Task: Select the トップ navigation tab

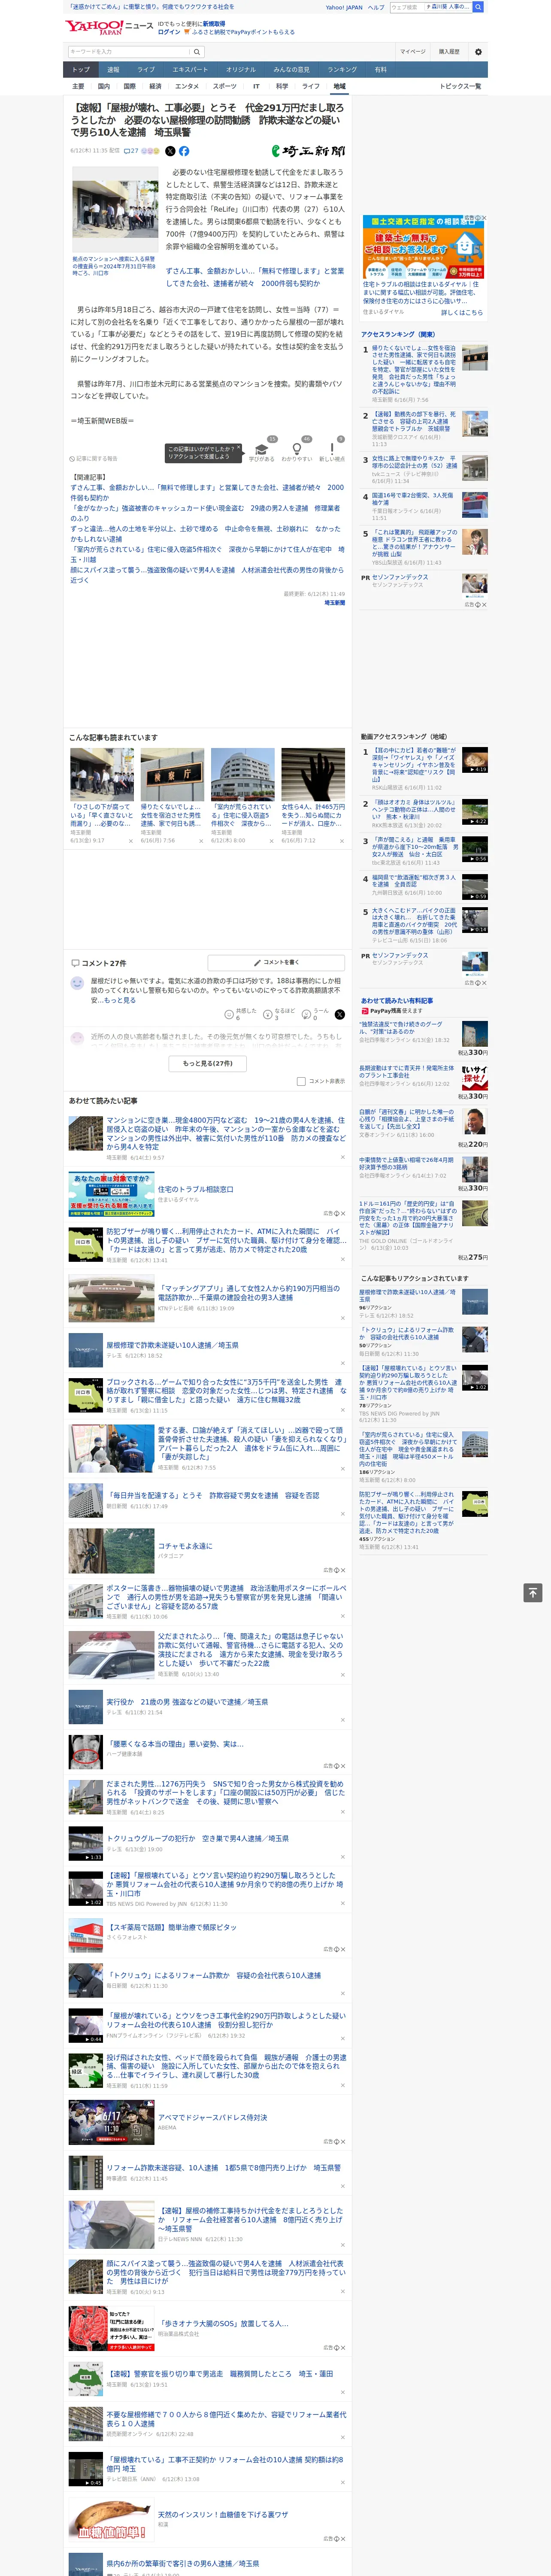Action: tap(81, 70)
